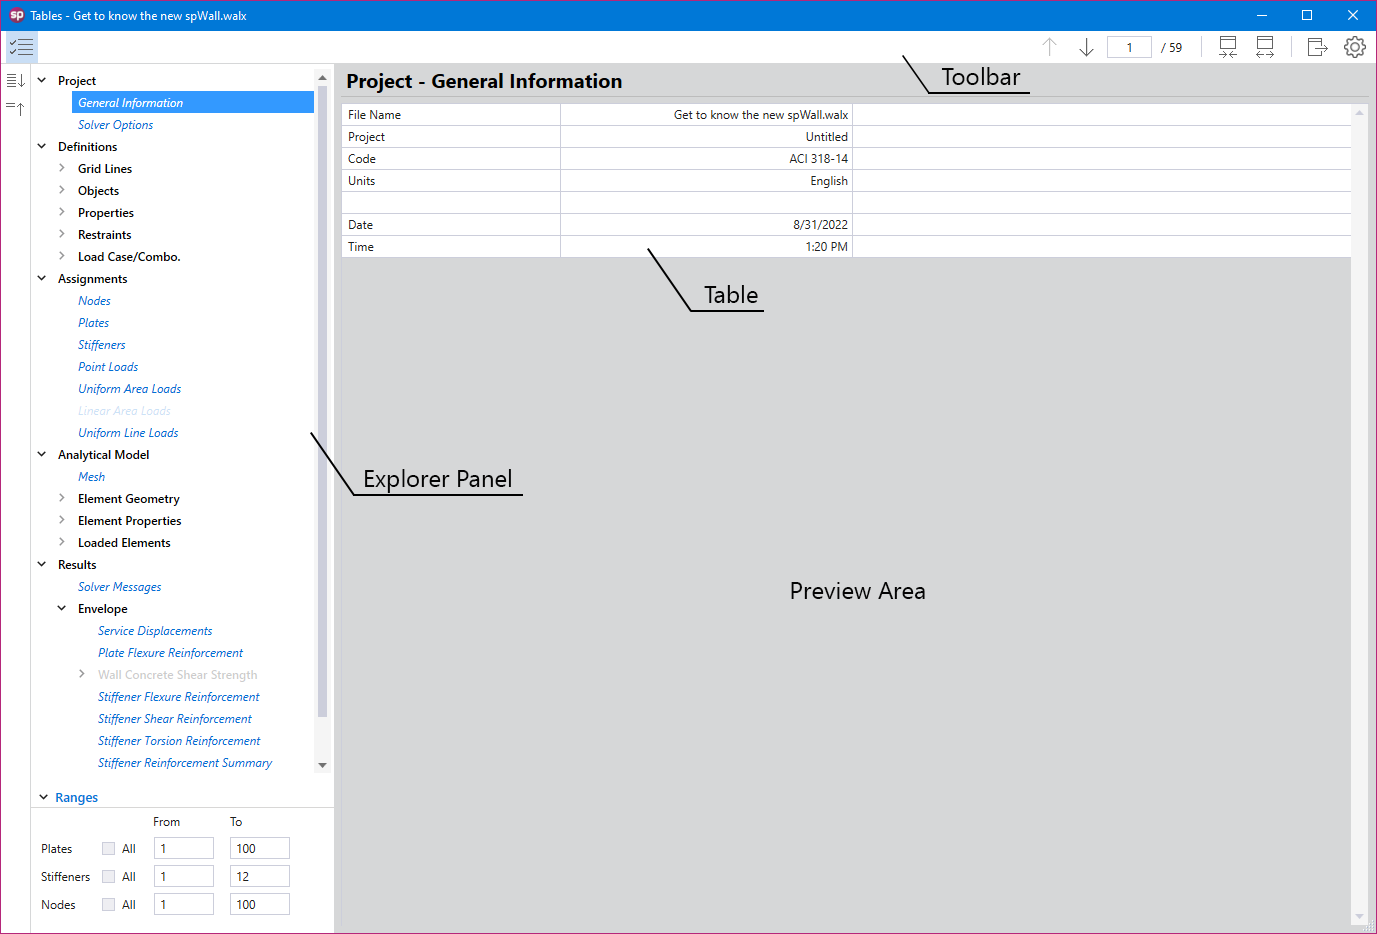Viewport: 1377px width, 934px height.
Task: Click the Nodes To field
Action: [260, 904]
